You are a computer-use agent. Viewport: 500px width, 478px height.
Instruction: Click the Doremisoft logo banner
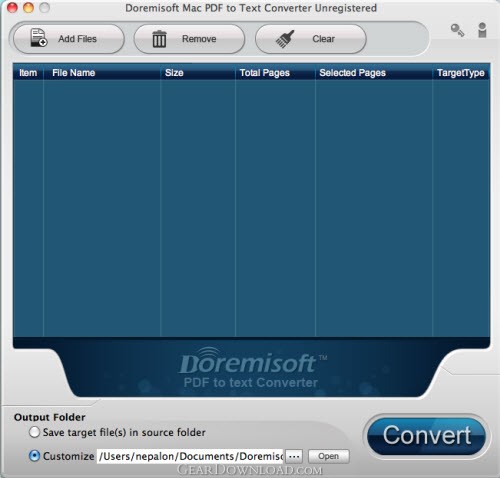(252, 369)
